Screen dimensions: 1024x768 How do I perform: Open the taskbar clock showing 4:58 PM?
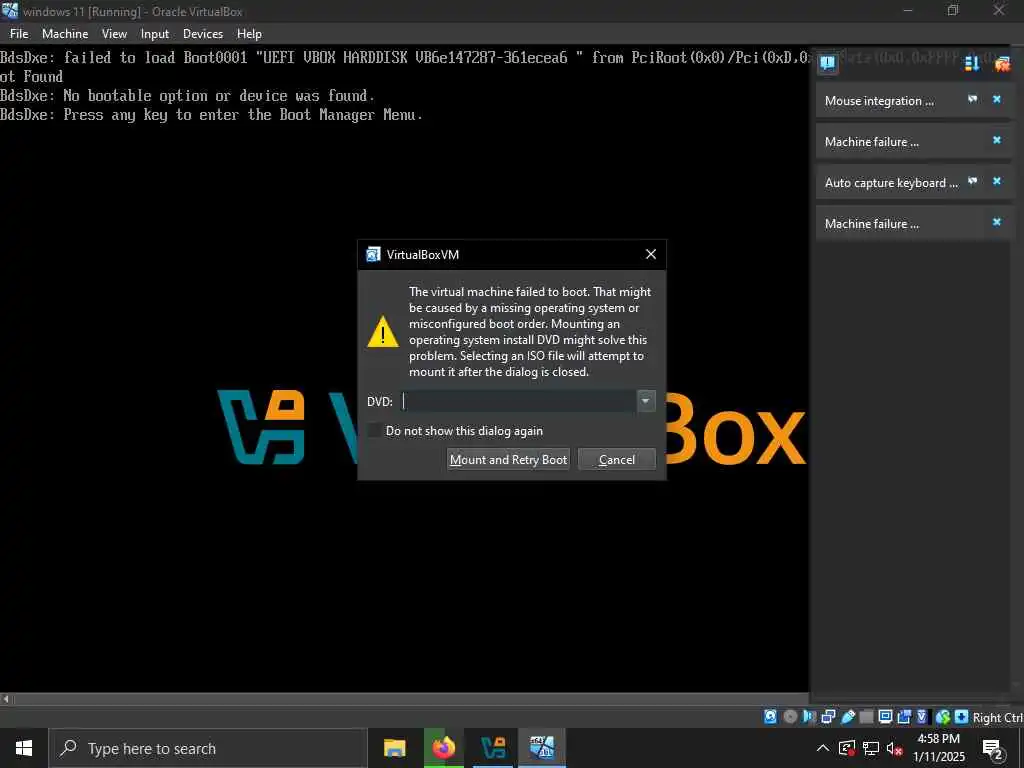coord(938,748)
